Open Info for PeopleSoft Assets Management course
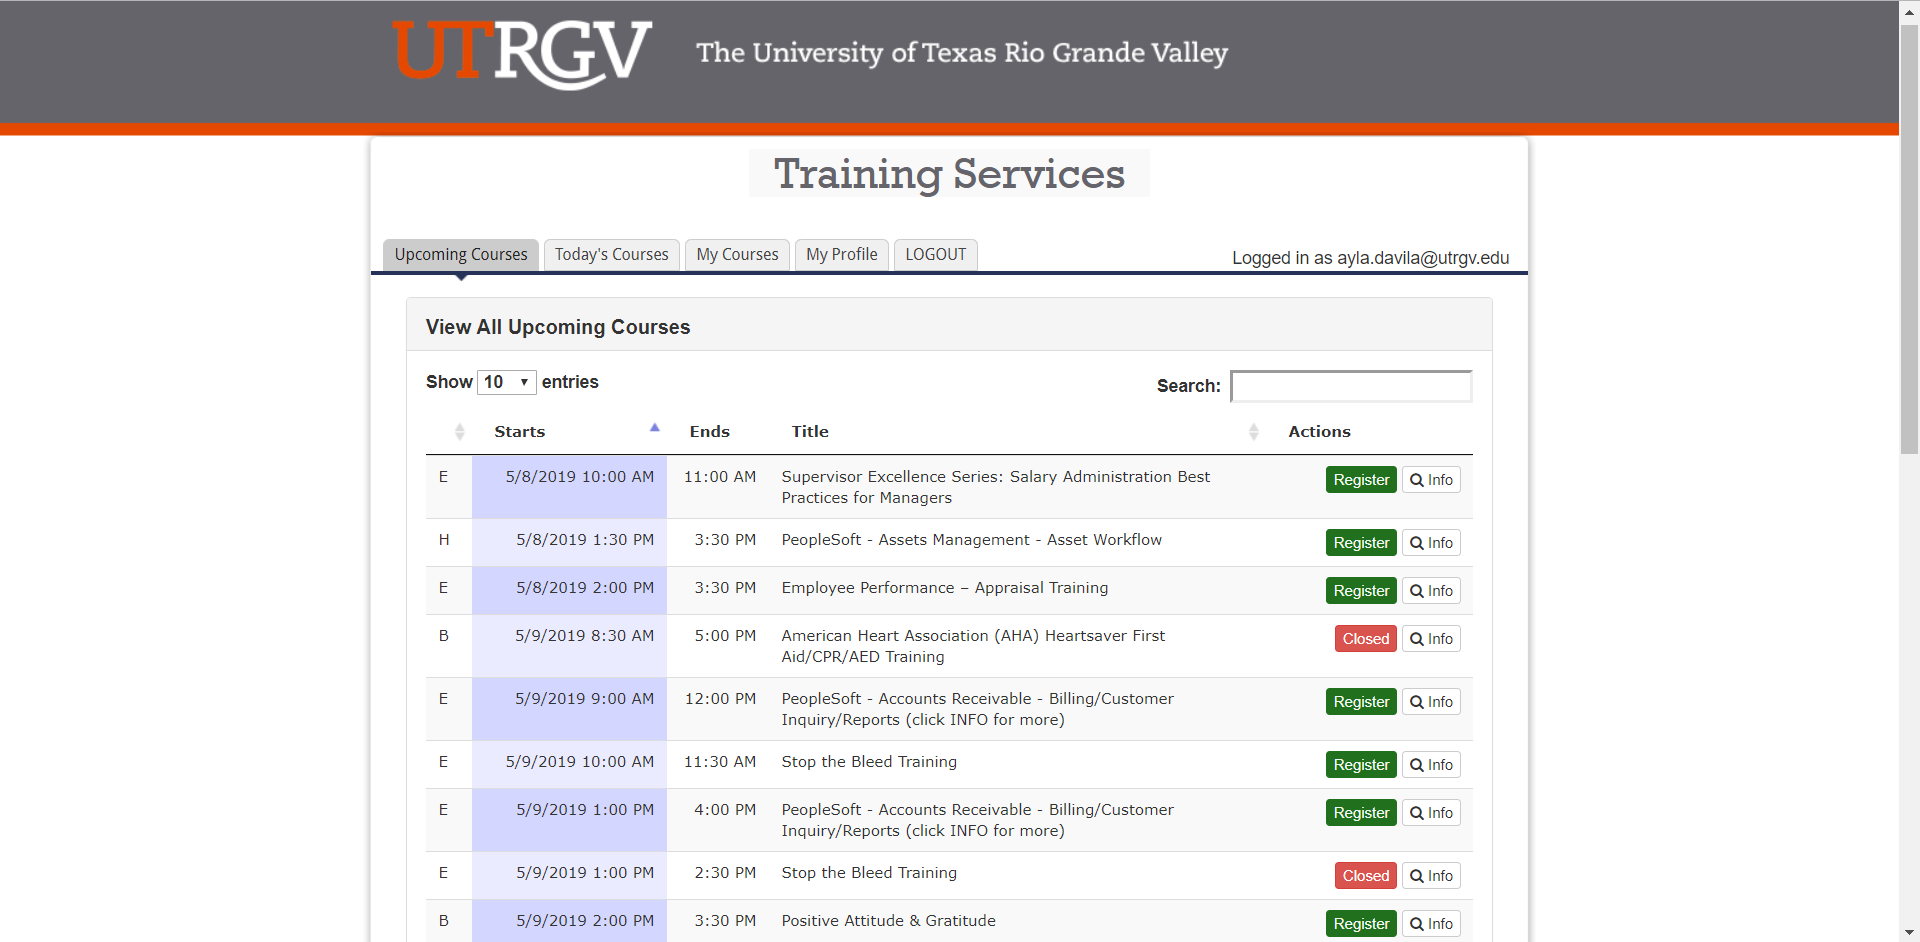The width and height of the screenshot is (1920, 942). pyautogui.click(x=1430, y=543)
